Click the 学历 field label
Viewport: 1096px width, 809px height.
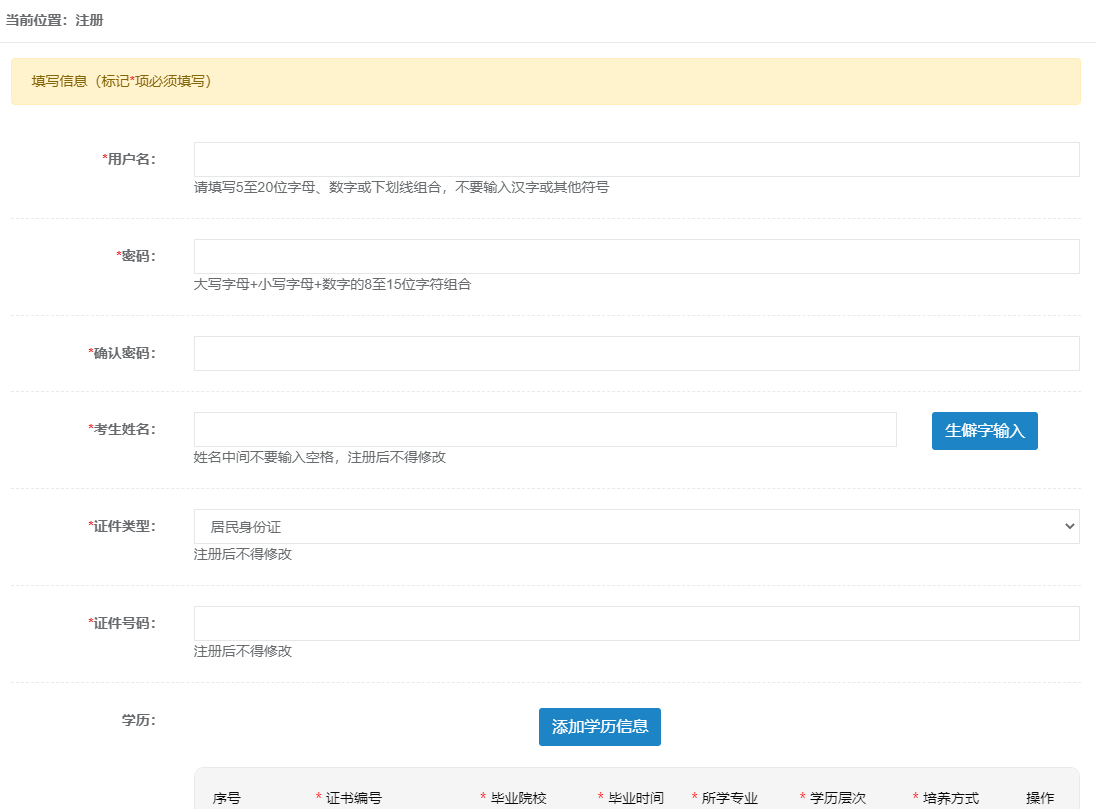(138, 720)
